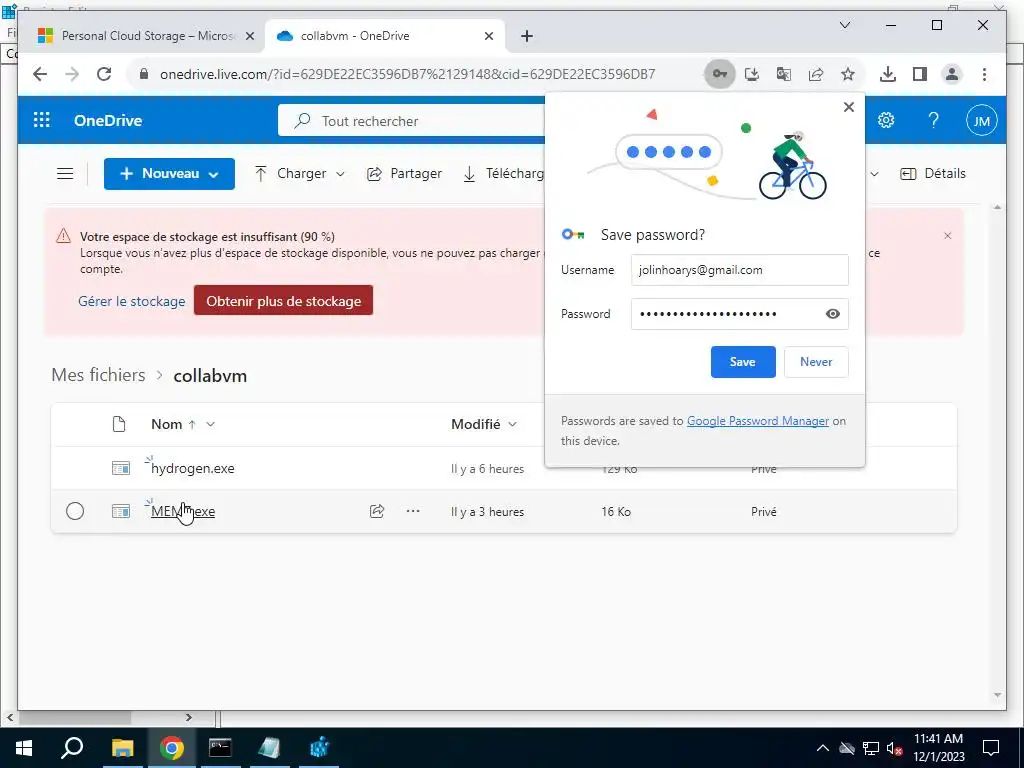The height and width of the screenshot is (768, 1024).
Task: Open the help question mark
Action: point(934,120)
